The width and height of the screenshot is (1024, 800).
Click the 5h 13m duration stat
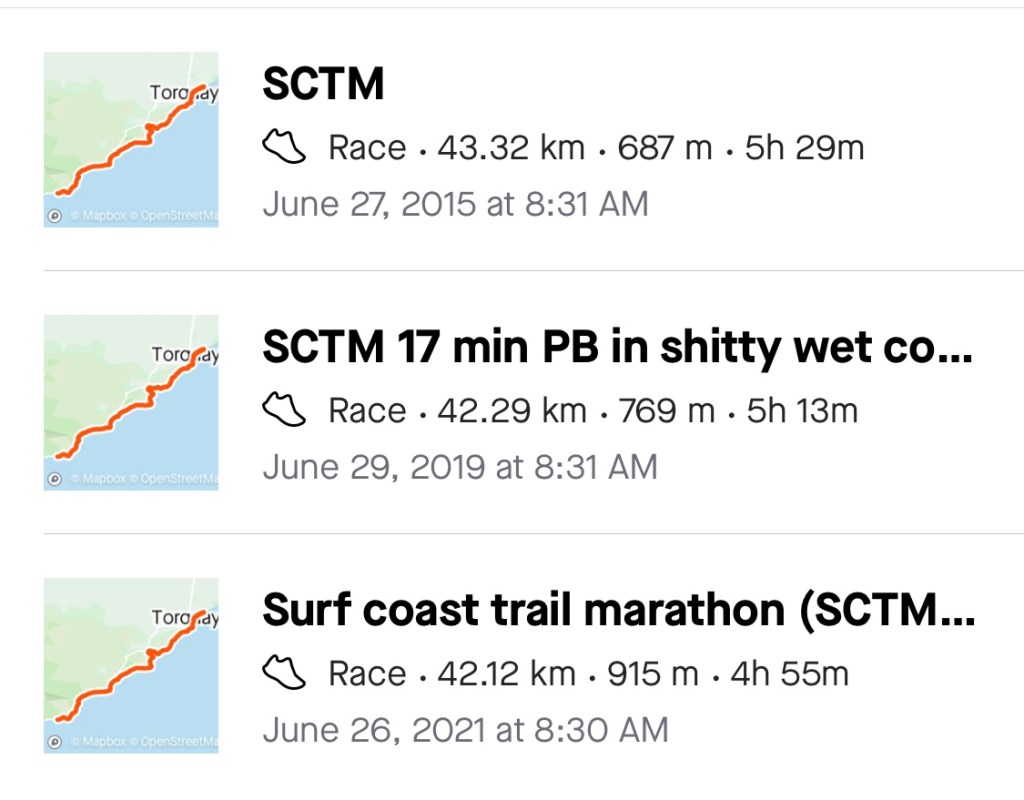[803, 411]
